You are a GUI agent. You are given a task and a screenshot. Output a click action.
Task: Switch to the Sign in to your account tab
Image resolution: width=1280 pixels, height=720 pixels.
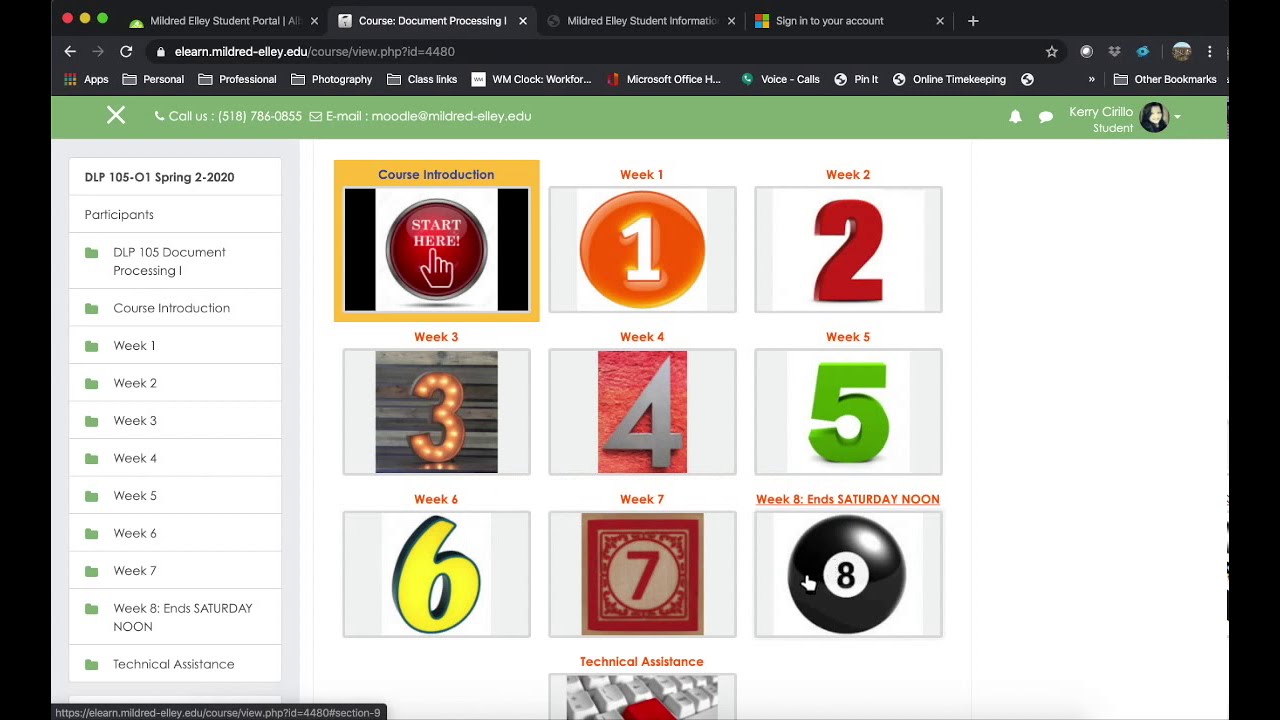click(848, 20)
